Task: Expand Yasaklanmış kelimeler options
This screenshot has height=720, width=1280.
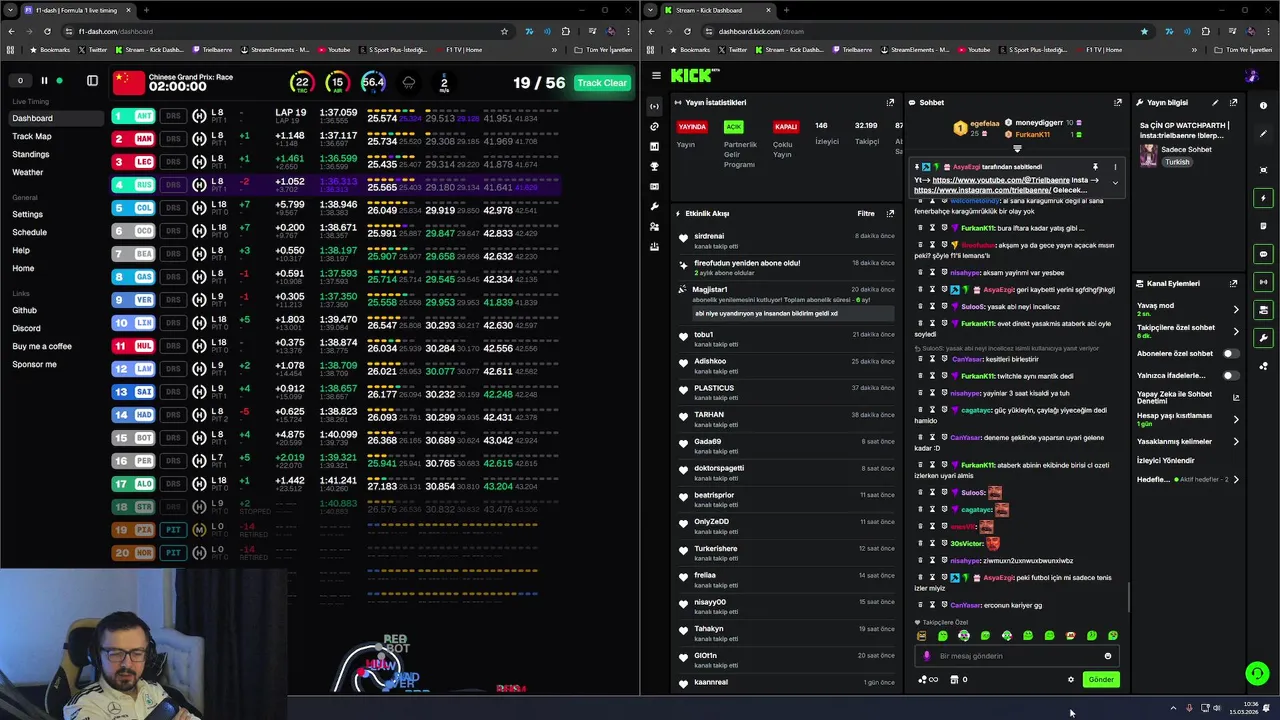Action: pyautogui.click(x=1235, y=441)
